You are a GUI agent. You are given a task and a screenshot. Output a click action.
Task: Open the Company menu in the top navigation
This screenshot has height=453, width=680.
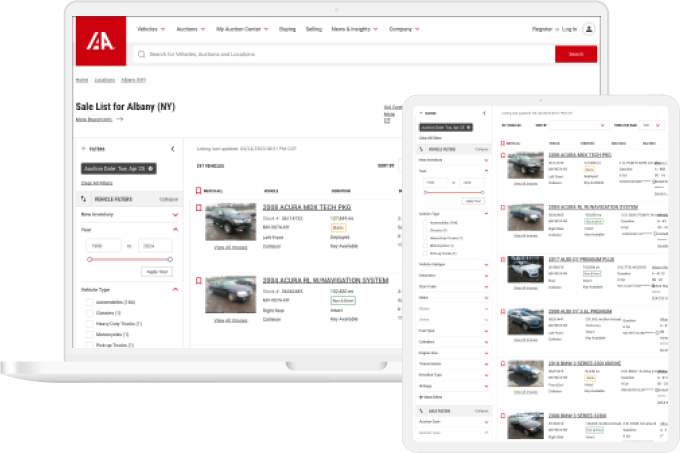coord(404,29)
